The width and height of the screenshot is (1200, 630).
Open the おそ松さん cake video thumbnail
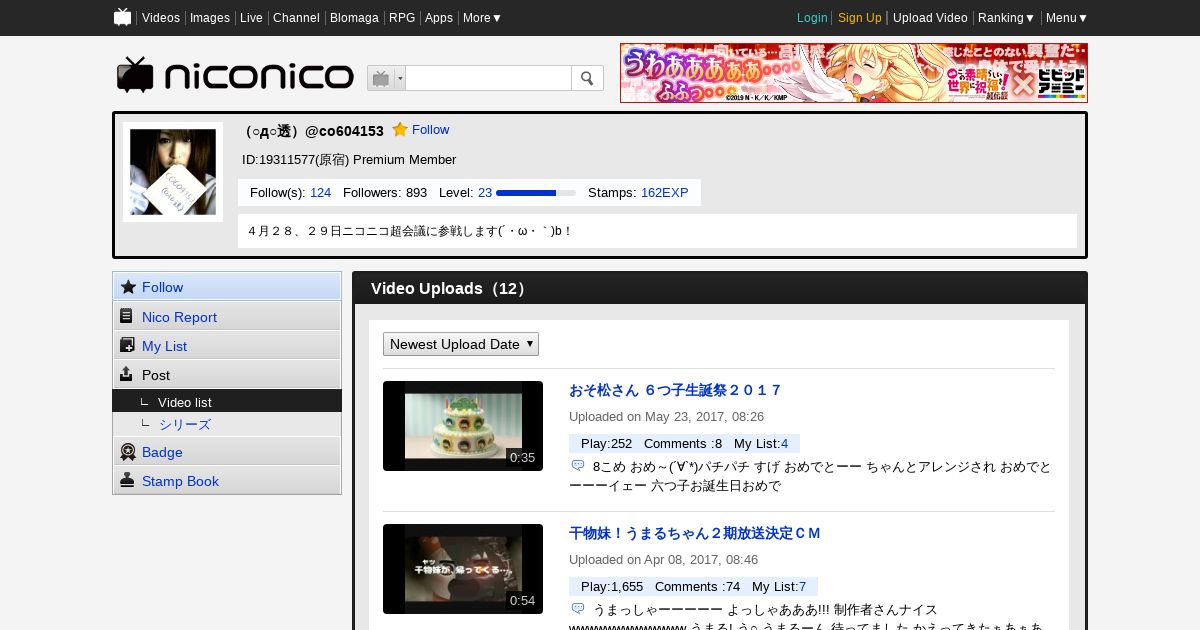click(463, 426)
